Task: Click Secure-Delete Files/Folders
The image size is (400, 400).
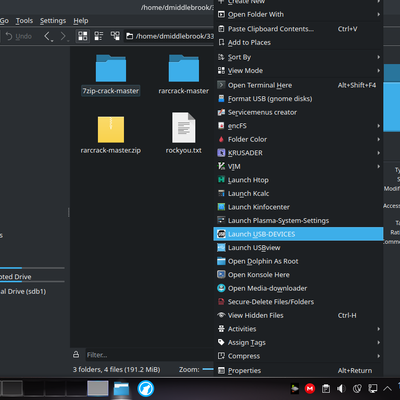Action: [298, 302]
